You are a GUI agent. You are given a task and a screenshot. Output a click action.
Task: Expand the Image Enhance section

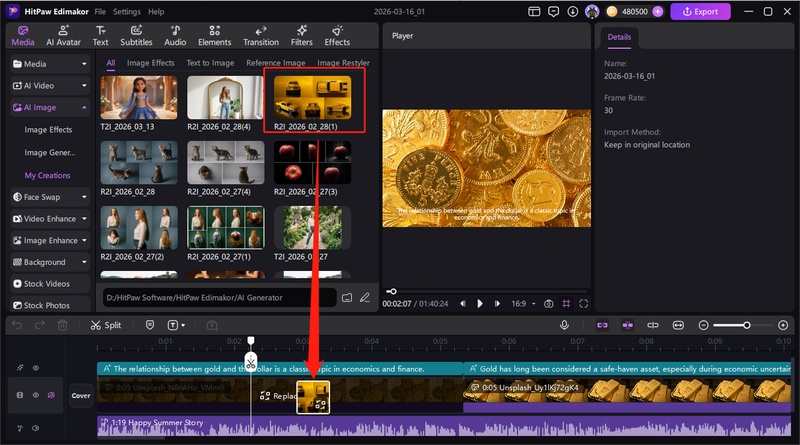pos(50,240)
